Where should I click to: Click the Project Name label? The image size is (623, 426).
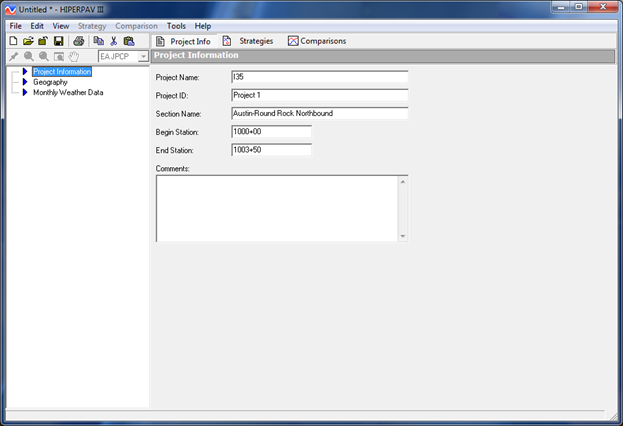coord(177,77)
